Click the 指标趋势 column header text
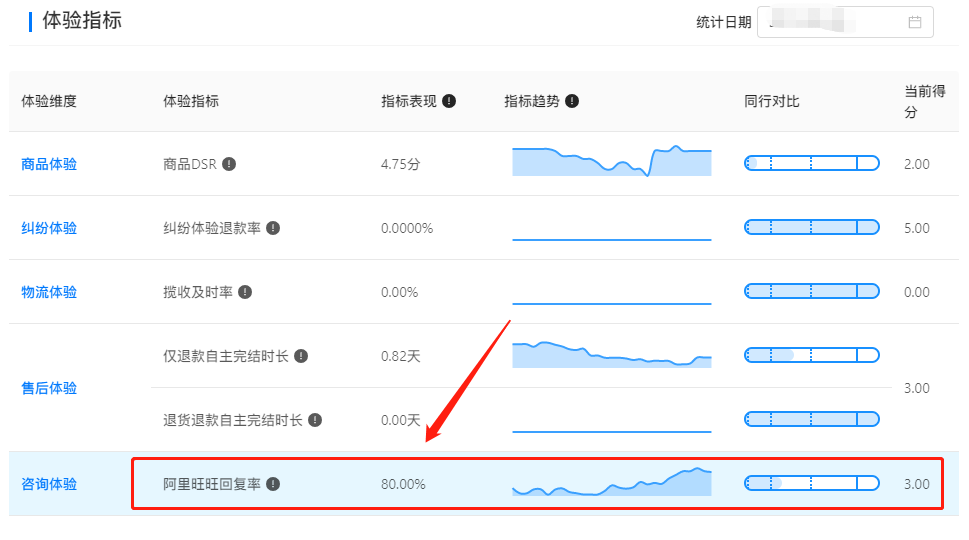 click(531, 101)
